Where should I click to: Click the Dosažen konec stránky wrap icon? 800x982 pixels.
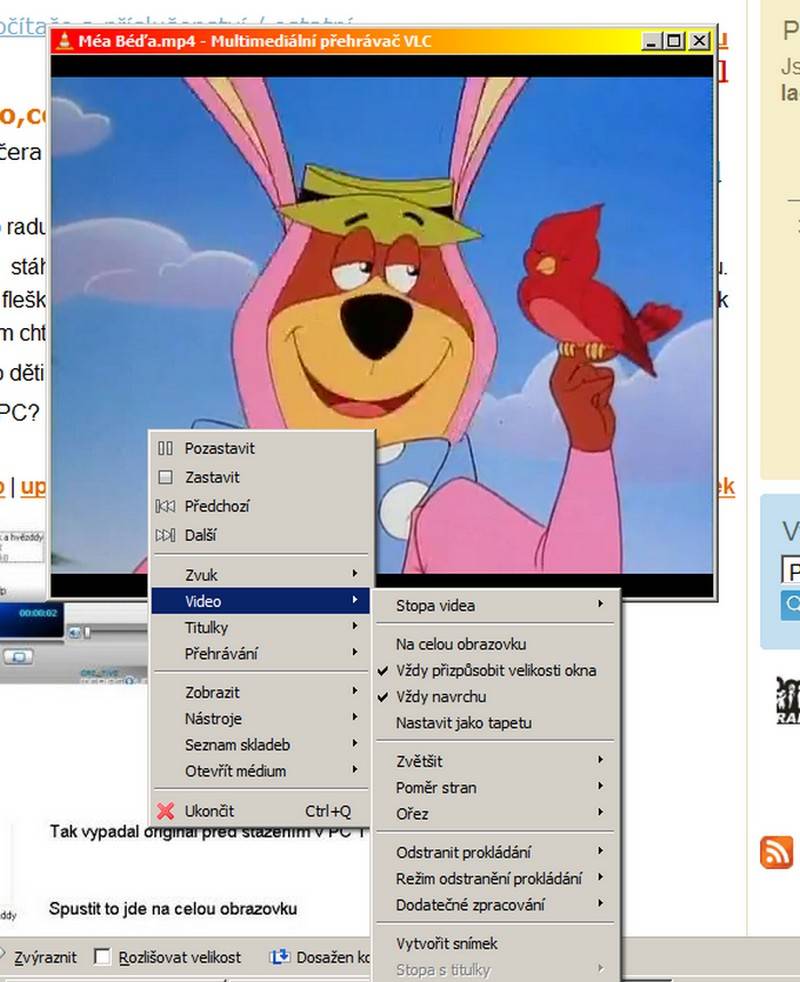[x=279, y=957]
